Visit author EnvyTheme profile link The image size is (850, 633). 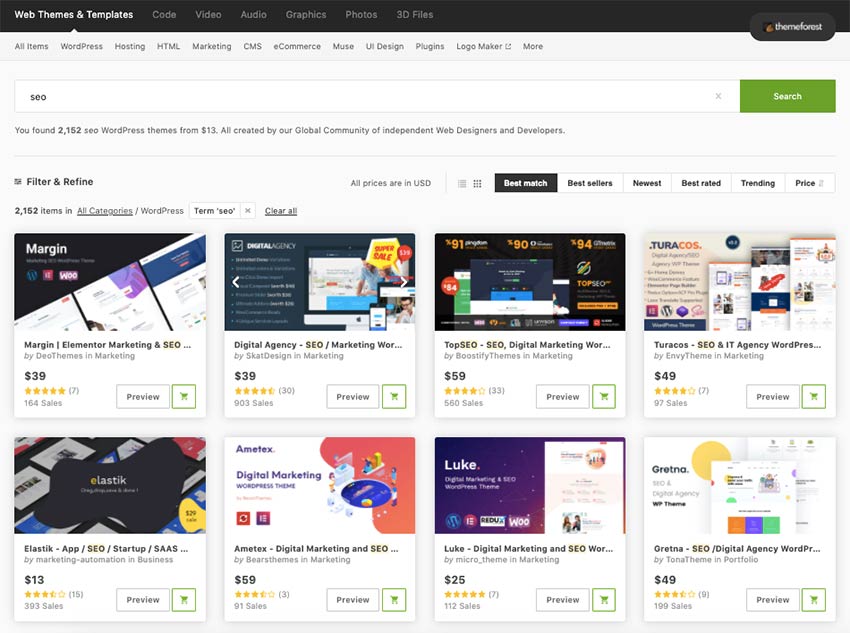(688, 356)
